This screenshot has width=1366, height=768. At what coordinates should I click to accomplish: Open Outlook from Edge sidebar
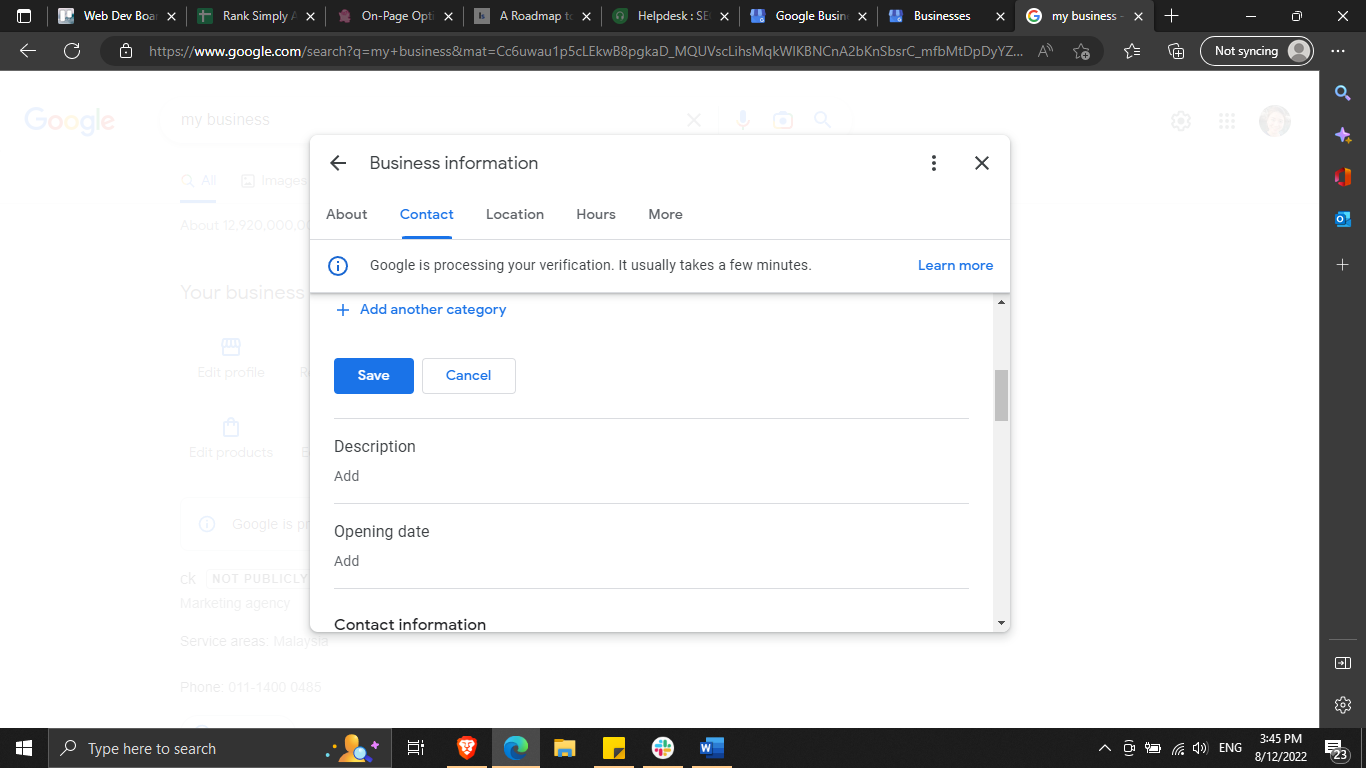click(x=1343, y=219)
